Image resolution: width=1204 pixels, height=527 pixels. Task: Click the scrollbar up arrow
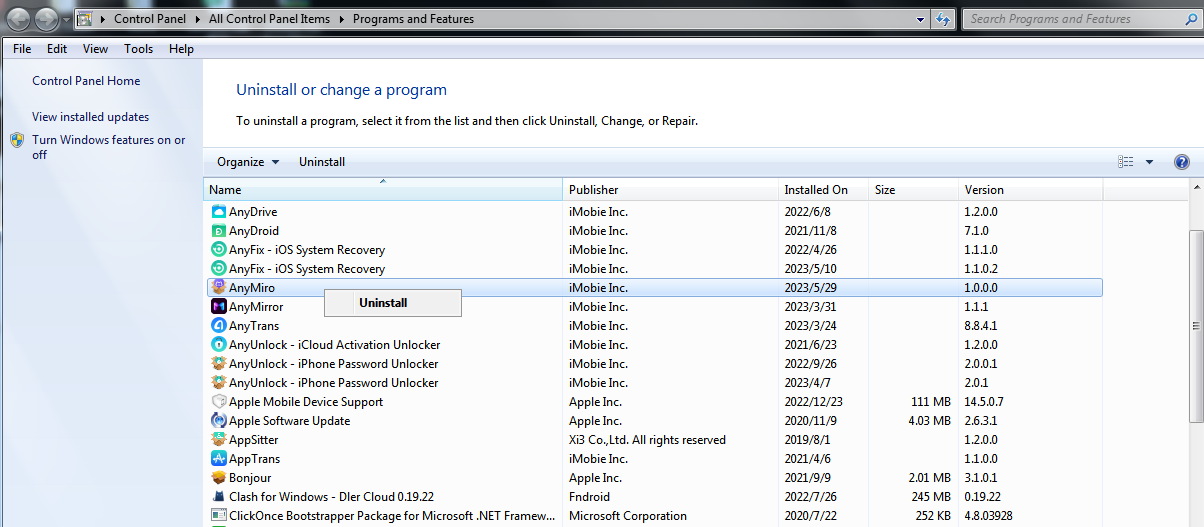pos(1196,188)
